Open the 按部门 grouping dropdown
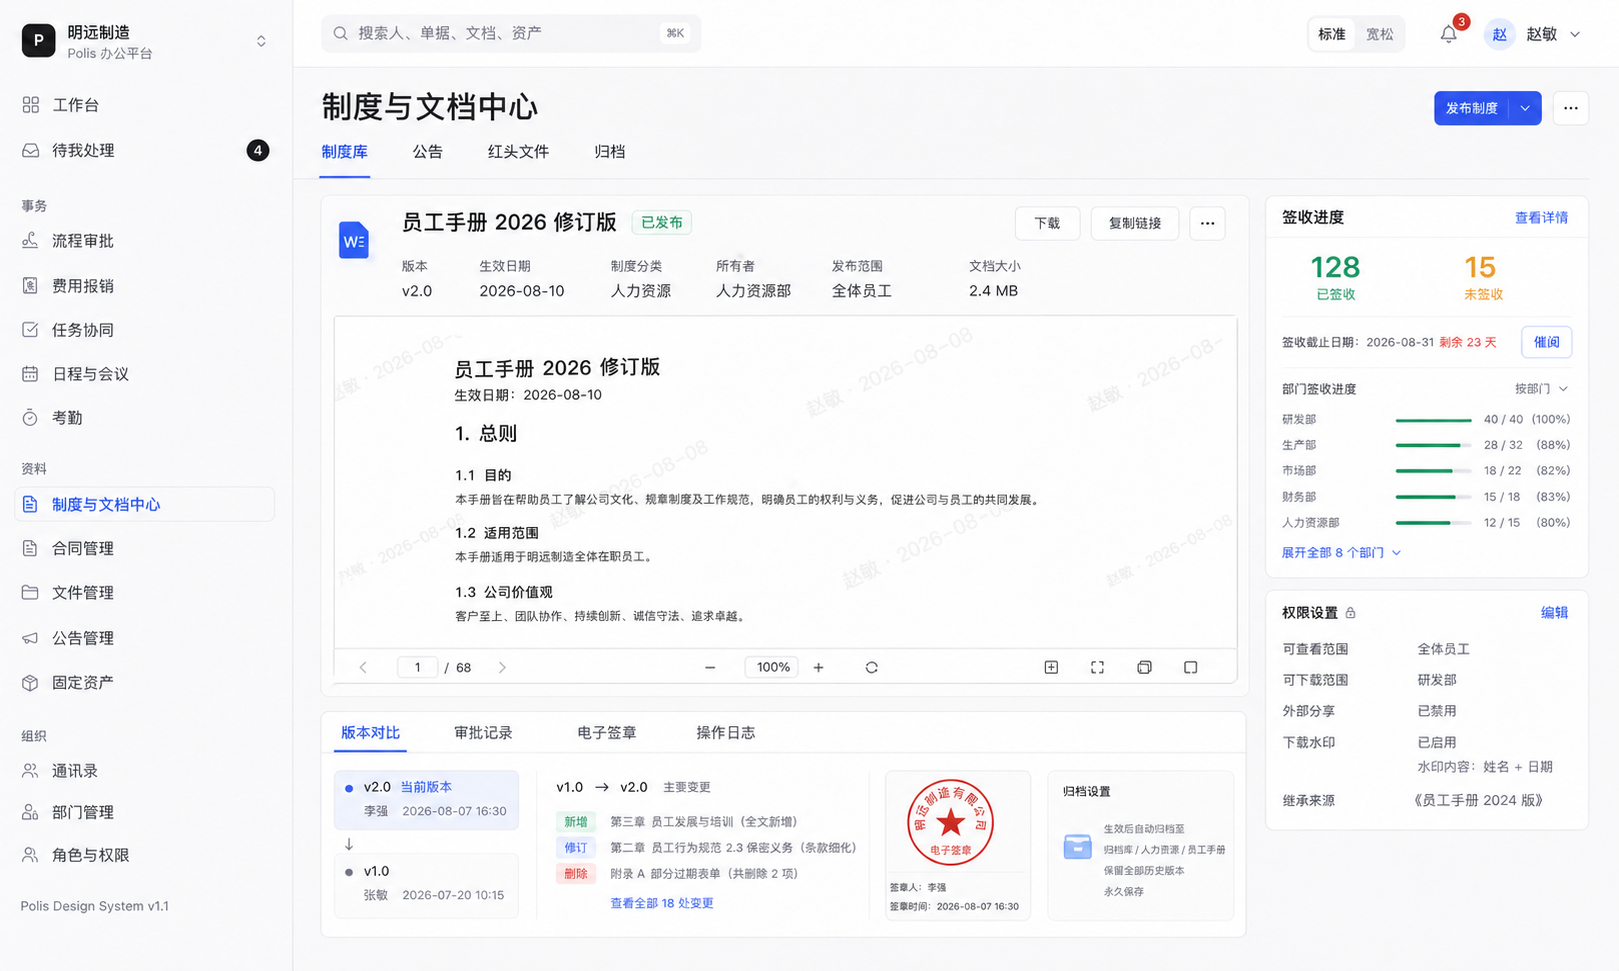The width and height of the screenshot is (1619, 971). point(1541,388)
